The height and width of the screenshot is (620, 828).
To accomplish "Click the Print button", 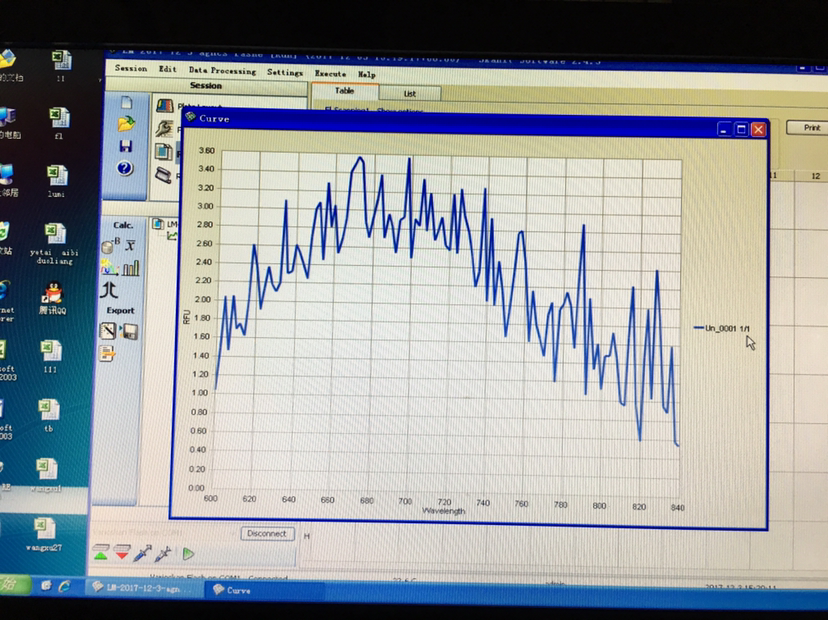I will [x=806, y=127].
